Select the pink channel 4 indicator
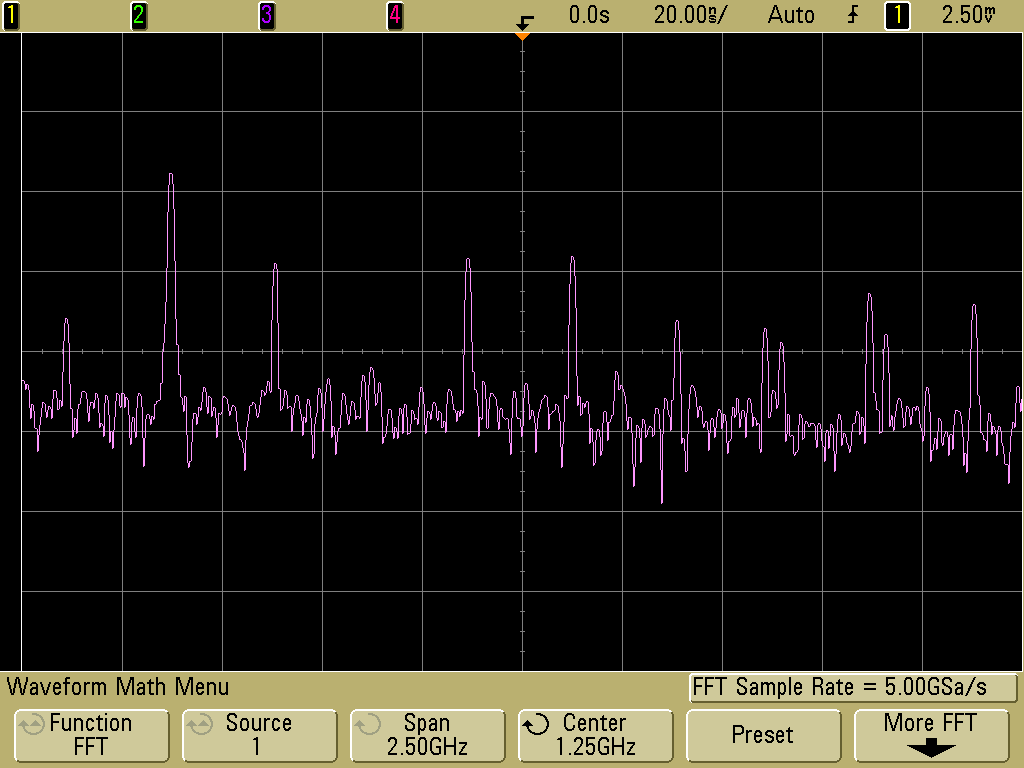Viewport: 1024px width, 768px height. [x=394, y=15]
